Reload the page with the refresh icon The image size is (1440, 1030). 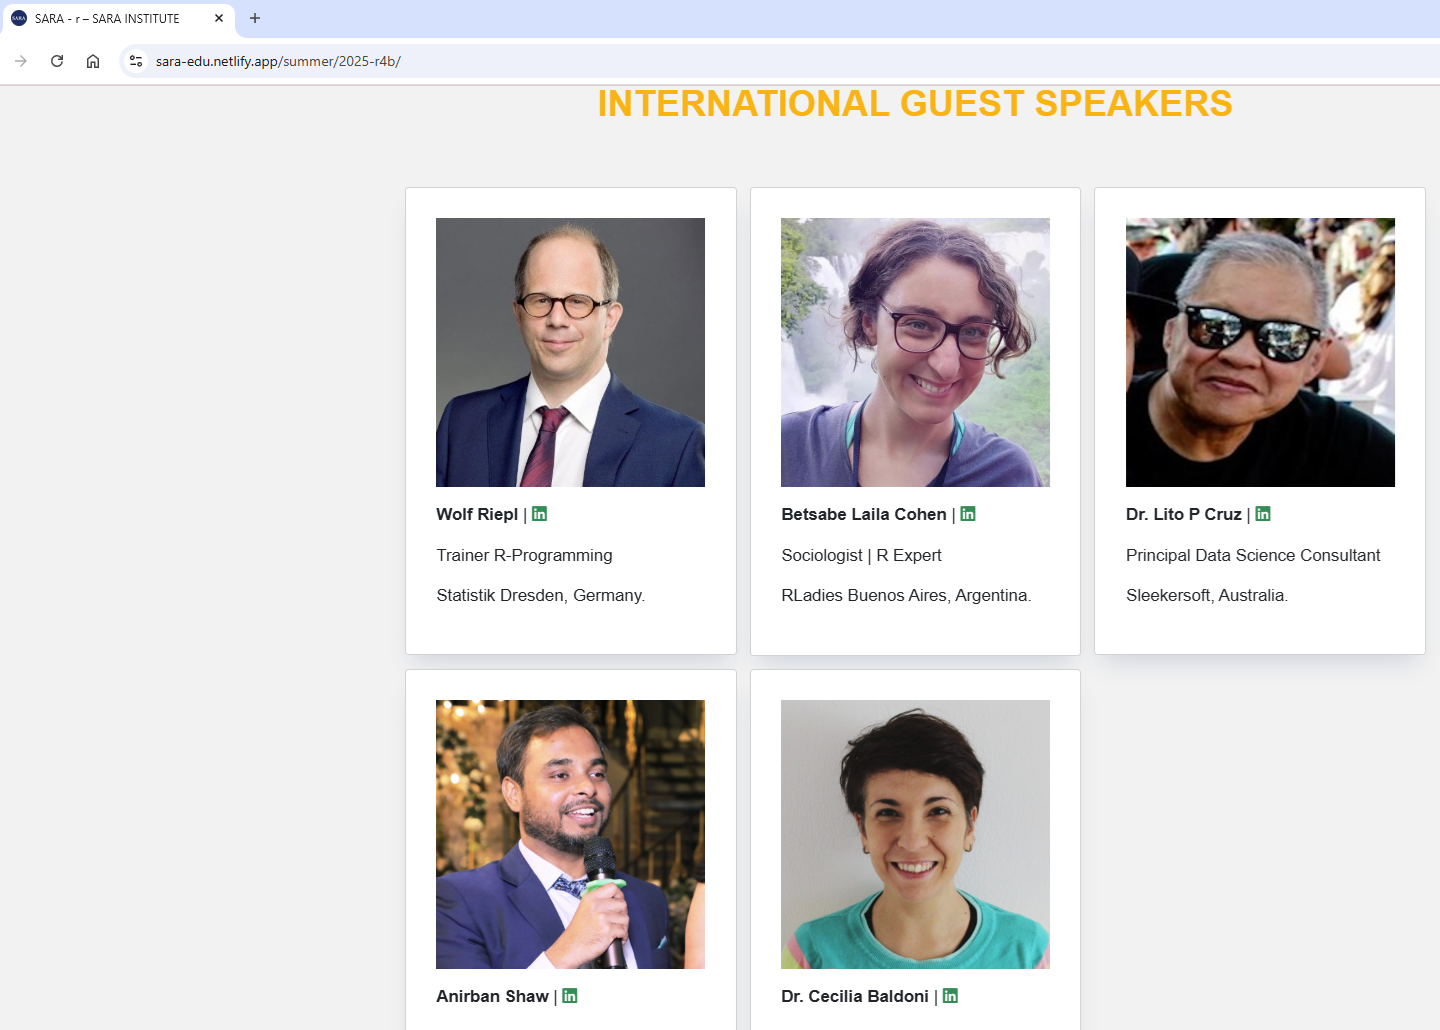tap(57, 61)
